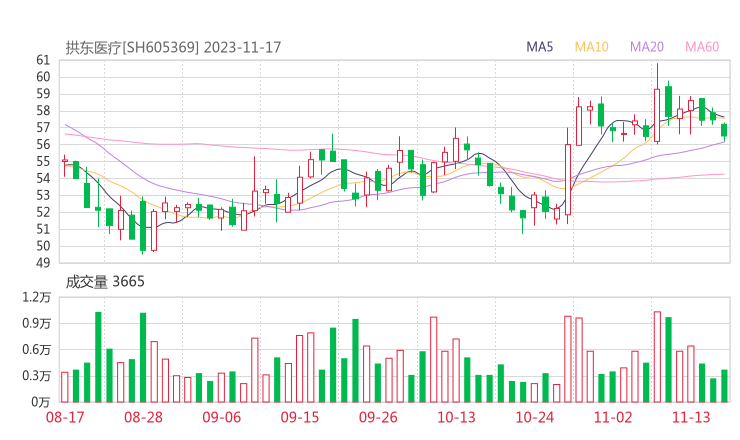Click the 11-13 date label
This screenshot has width=740, height=440.
tap(691, 417)
